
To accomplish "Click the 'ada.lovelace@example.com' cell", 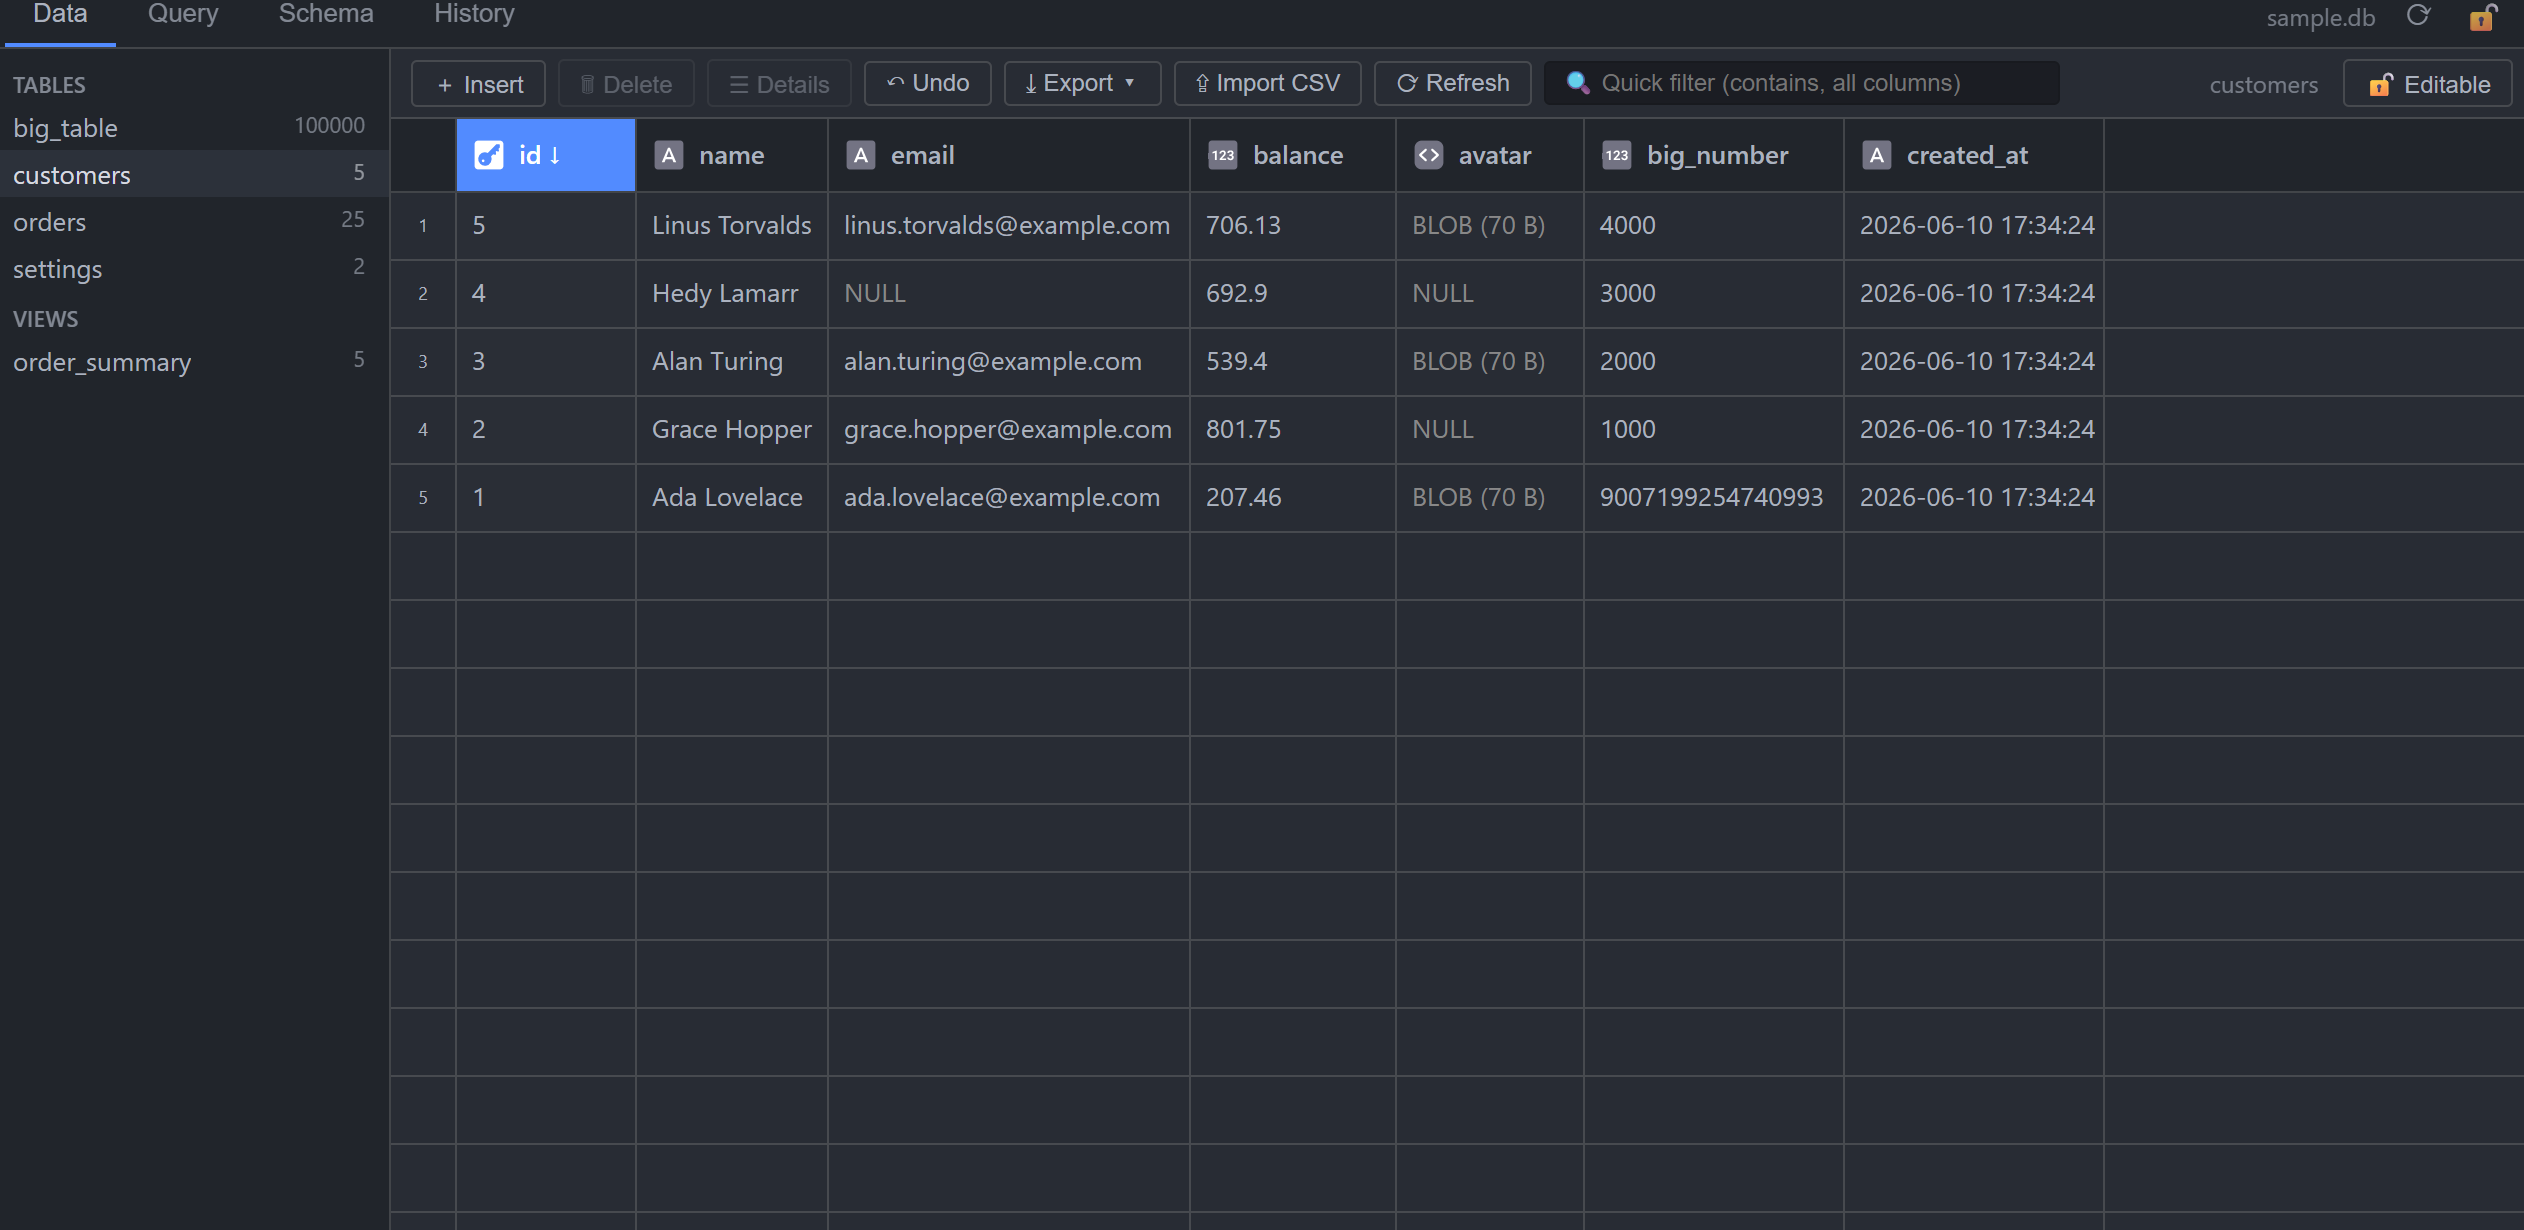I will (x=1009, y=498).
